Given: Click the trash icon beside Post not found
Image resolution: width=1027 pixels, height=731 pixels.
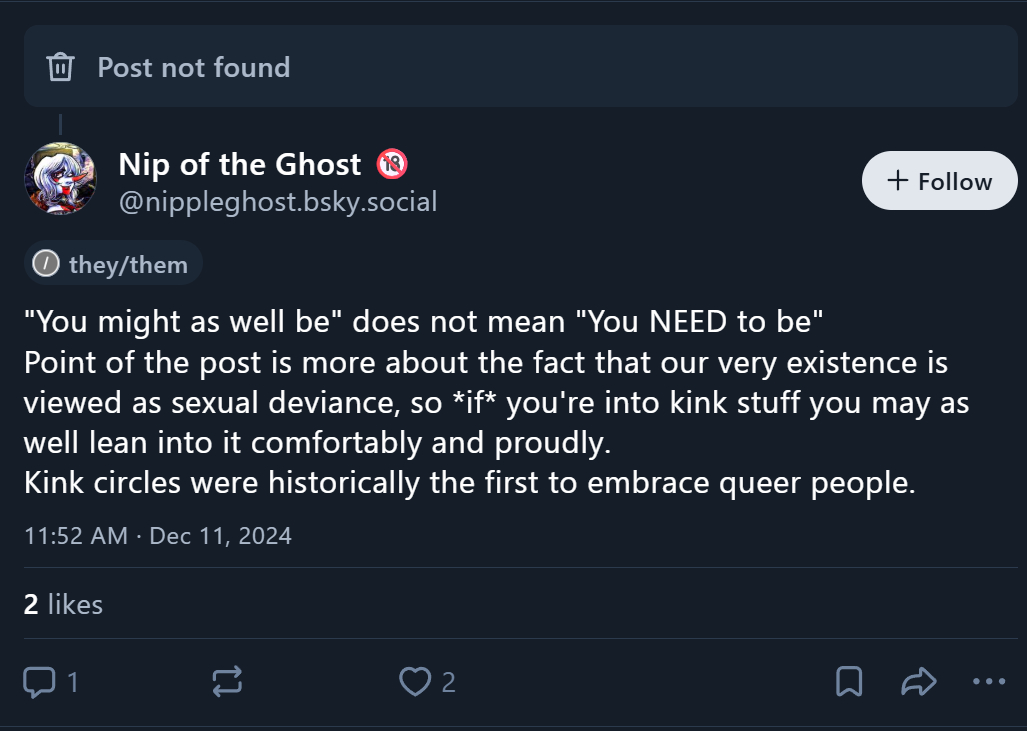Looking at the screenshot, I should (x=60, y=67).
